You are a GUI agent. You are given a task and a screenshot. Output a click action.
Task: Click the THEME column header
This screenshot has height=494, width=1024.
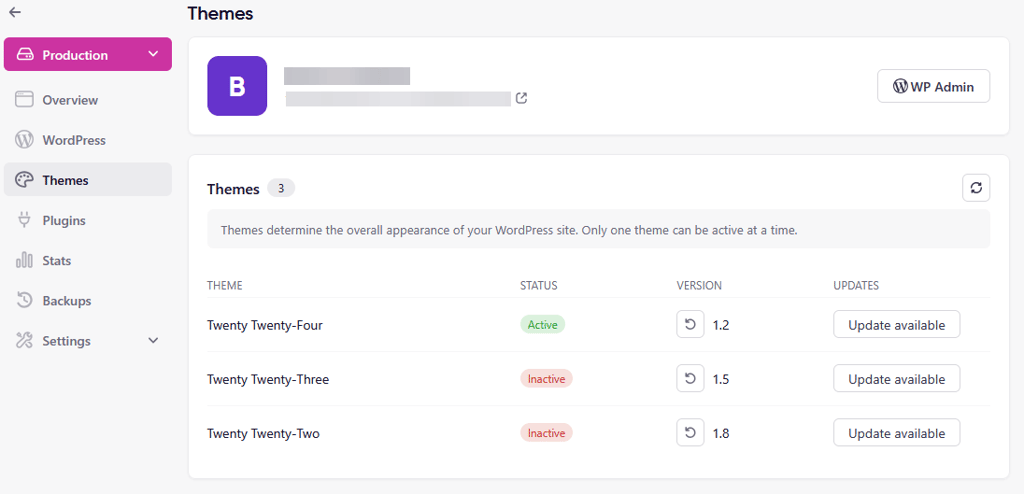(225, 286)
